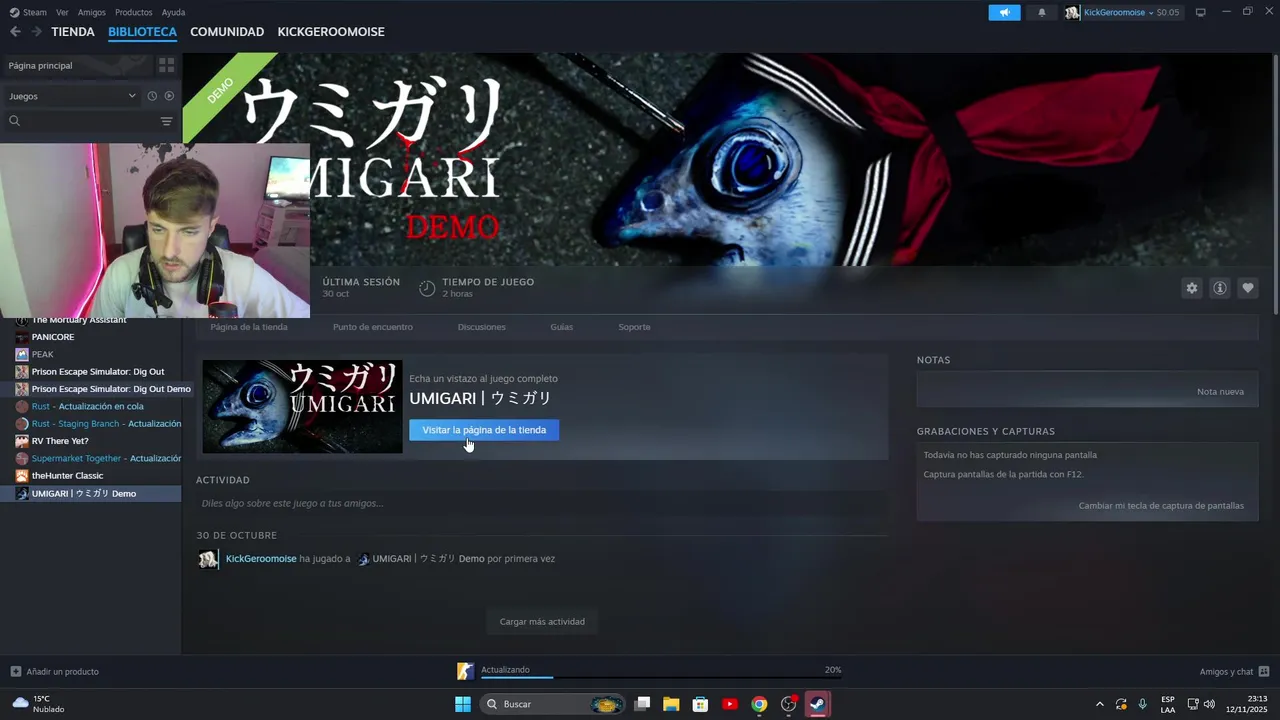Toggle the ready-to-play filter icon
This screenshot has width=1280, height=720.
tap(169, 96)
